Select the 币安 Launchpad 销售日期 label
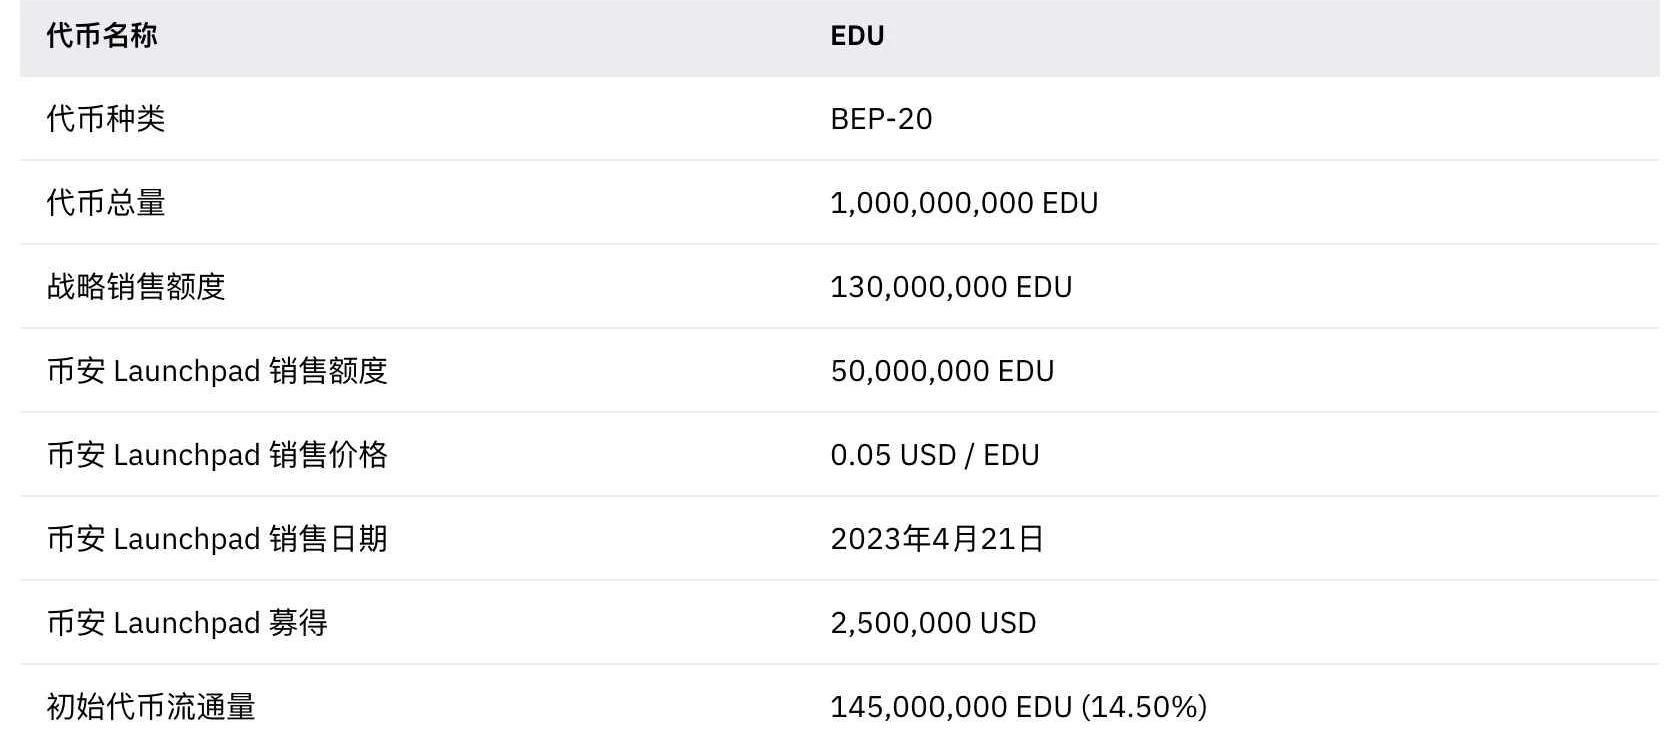 (217, 539)
